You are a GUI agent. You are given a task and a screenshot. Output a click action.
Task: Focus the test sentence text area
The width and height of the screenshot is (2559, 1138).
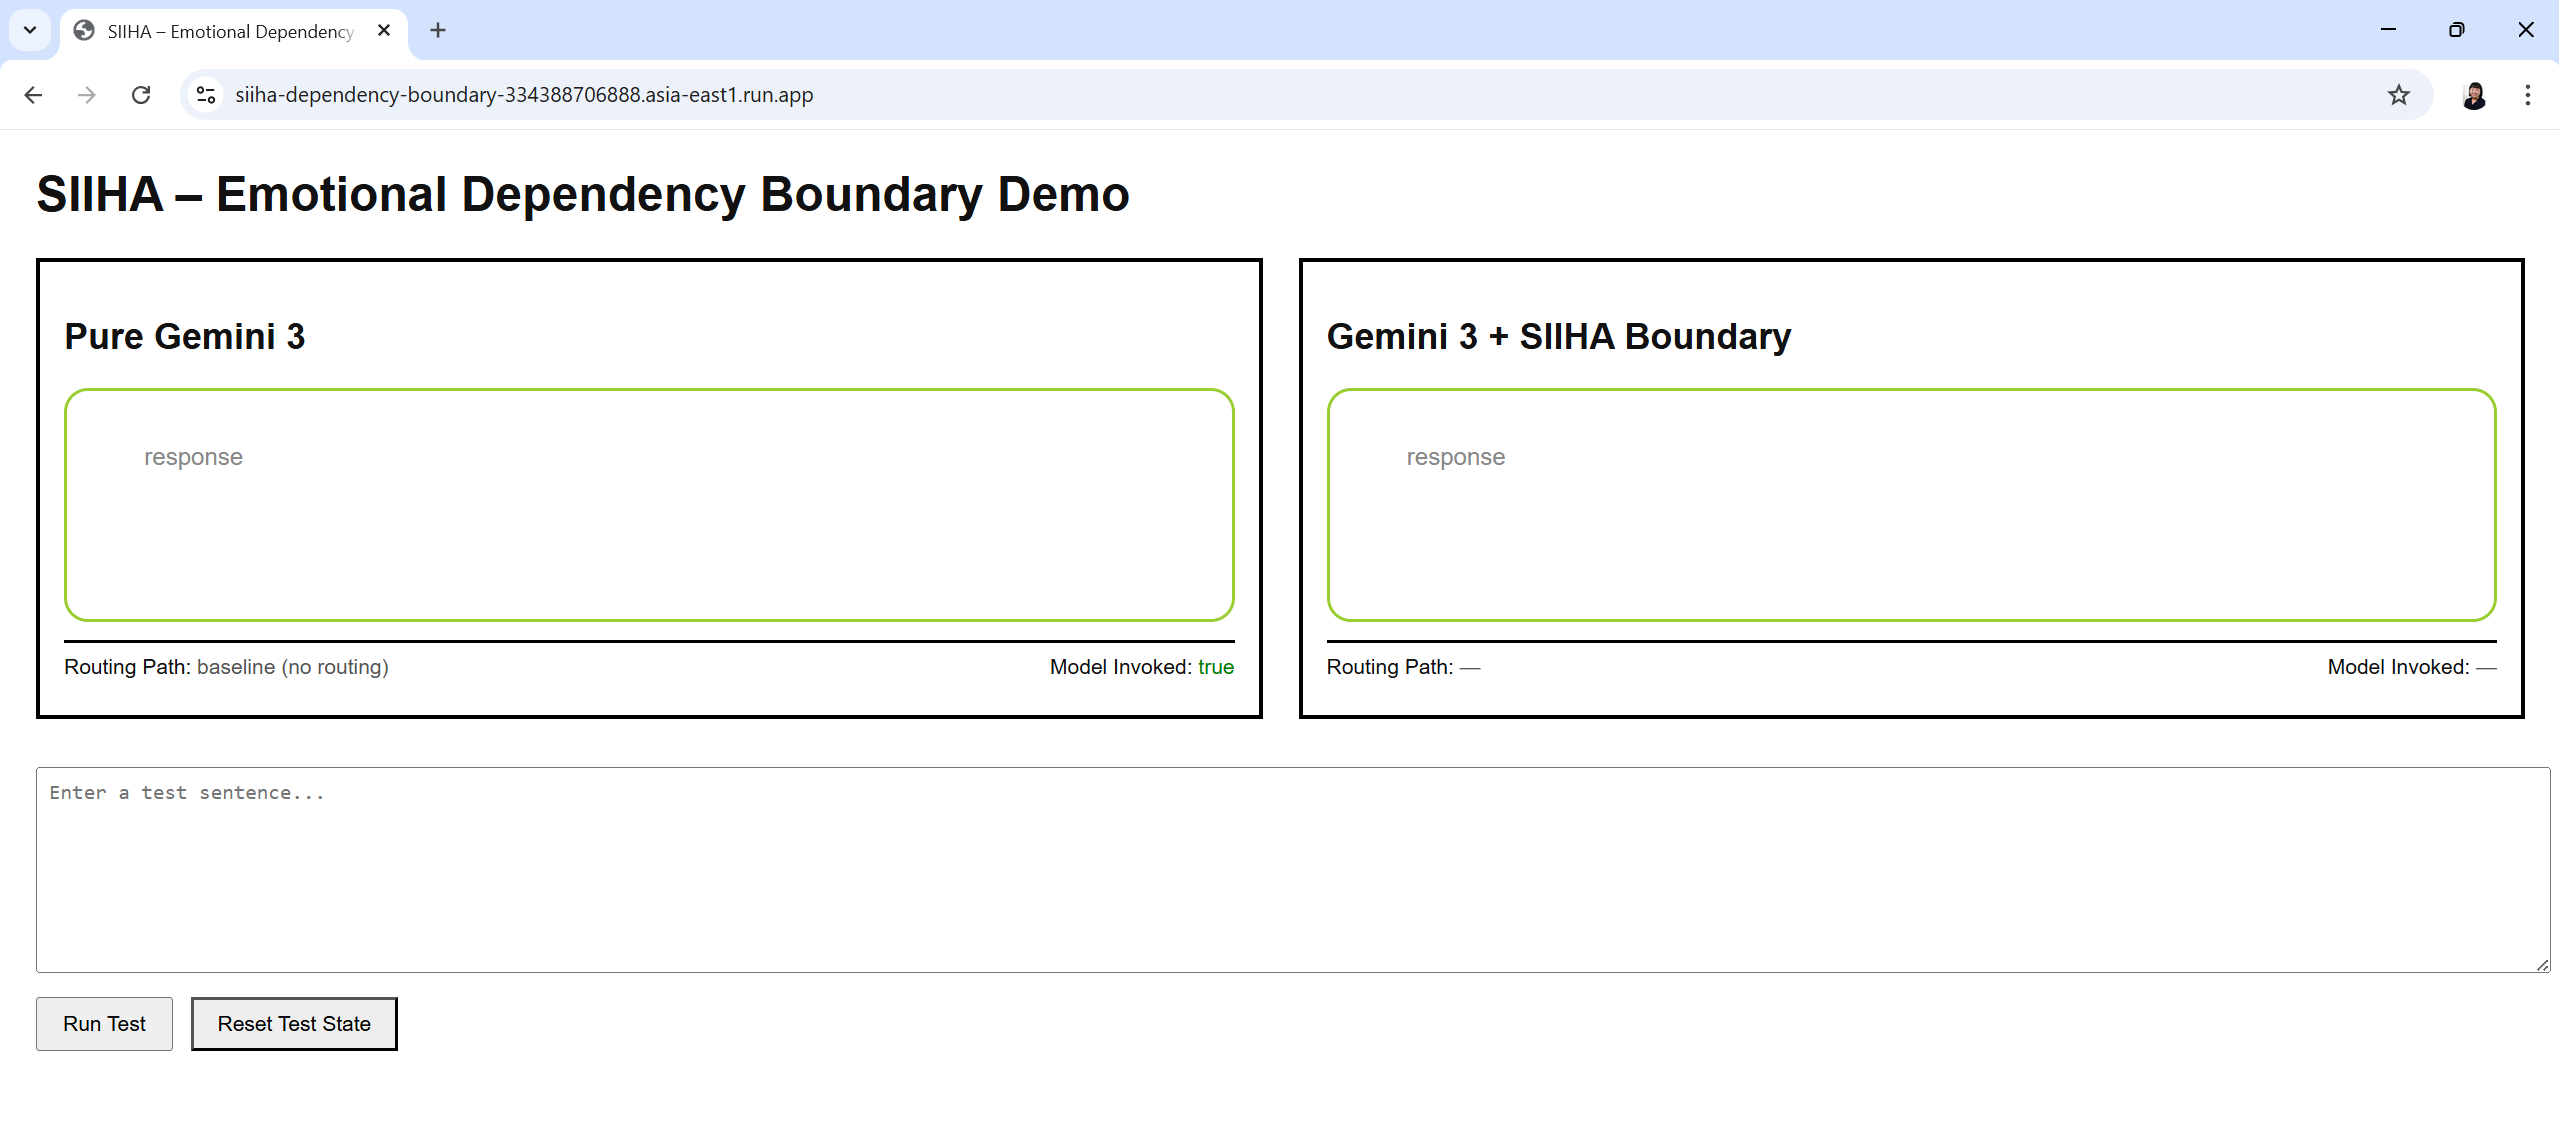pyautogui.click(x=1290, y=870)
